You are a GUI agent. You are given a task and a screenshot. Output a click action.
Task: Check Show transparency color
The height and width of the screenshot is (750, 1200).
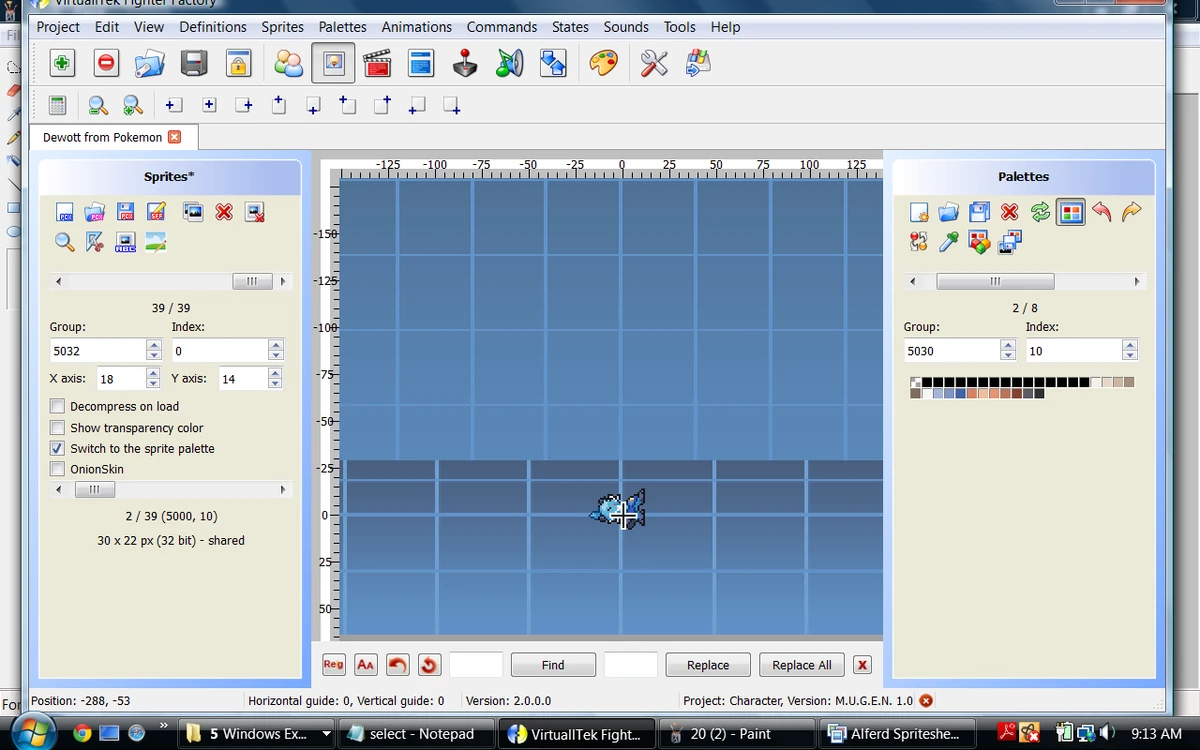[x=57, y=427]
